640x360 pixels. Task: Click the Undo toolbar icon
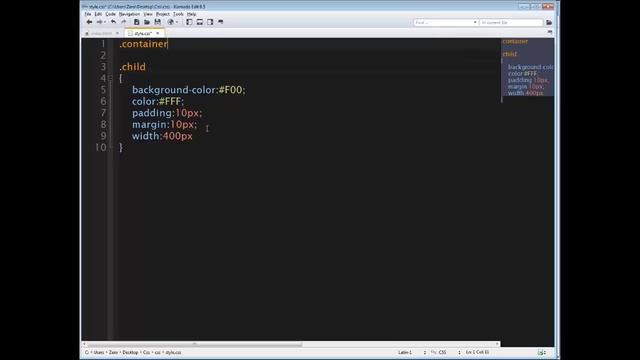click(x=113, y=22)
